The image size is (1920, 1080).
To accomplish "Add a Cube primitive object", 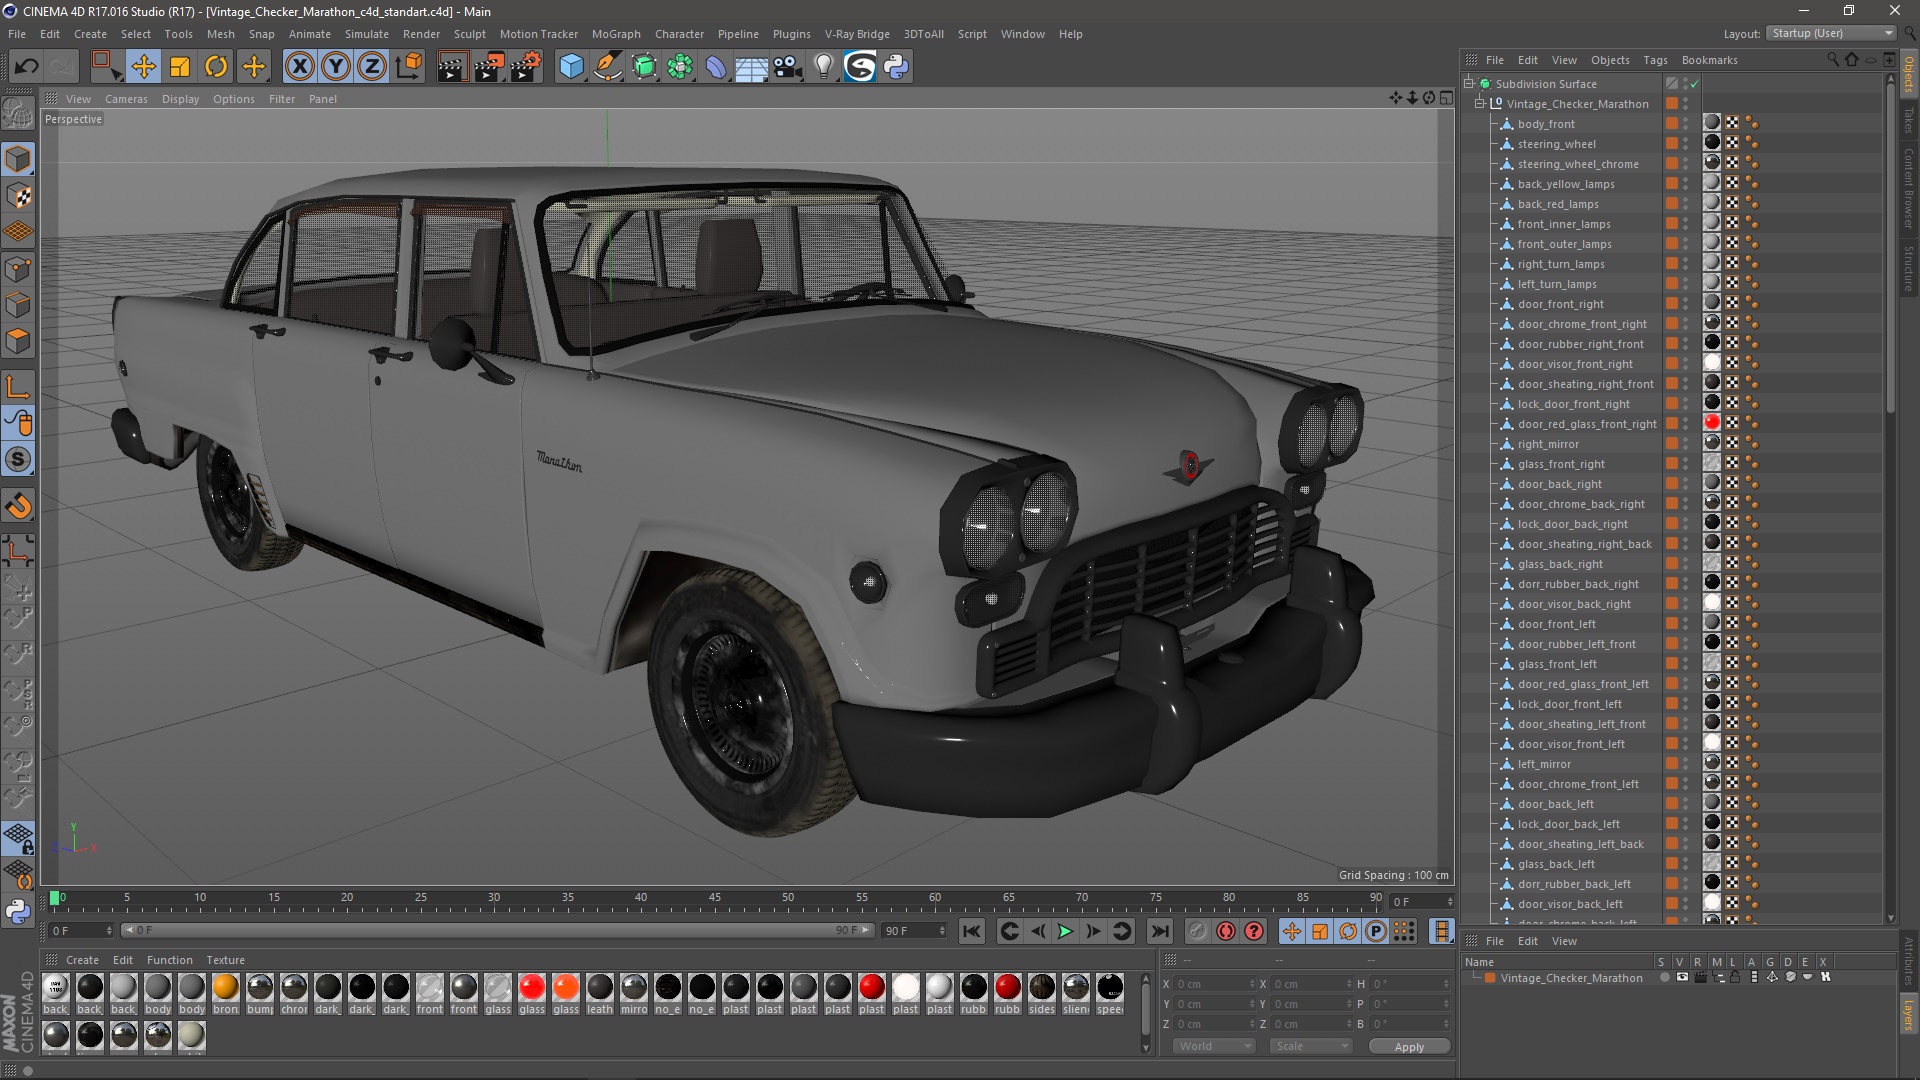I will 571,67.
